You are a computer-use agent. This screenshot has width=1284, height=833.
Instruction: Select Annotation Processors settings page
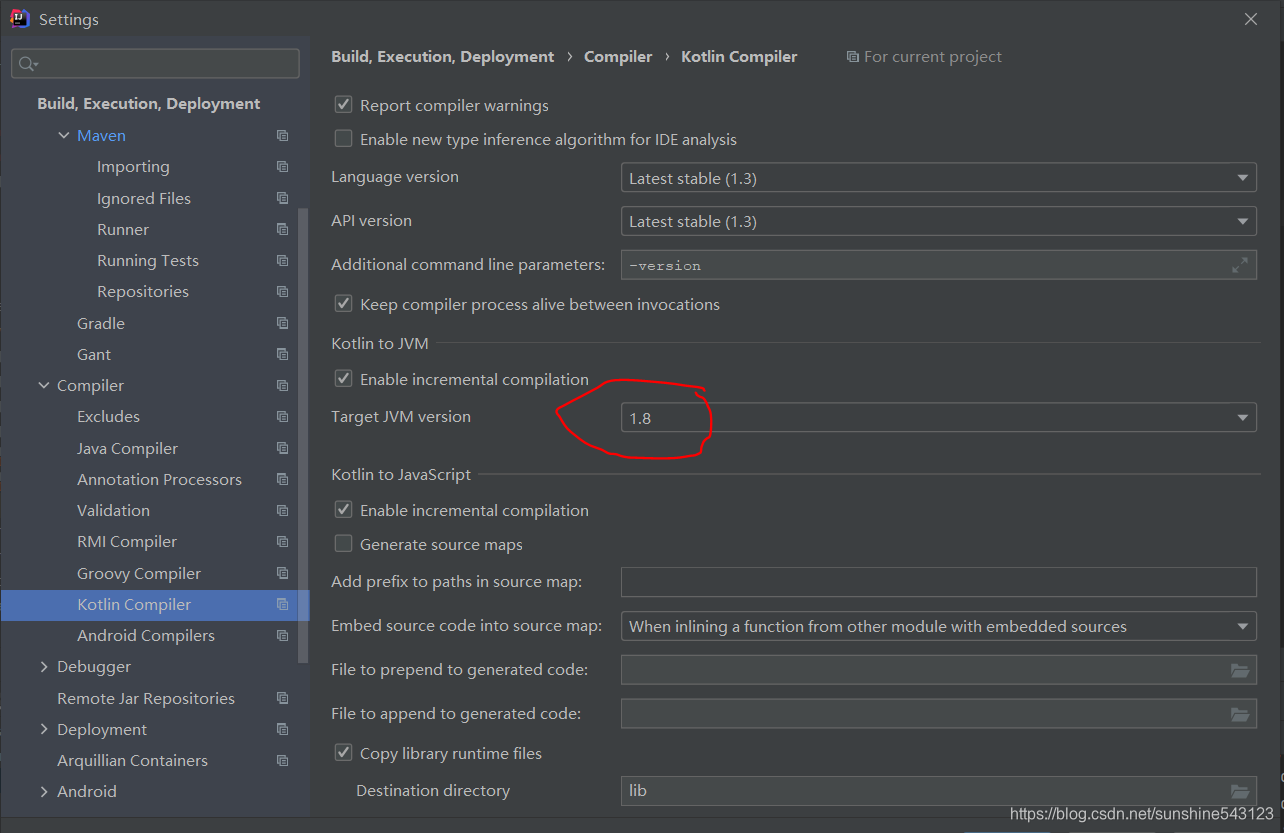point(159,479)
